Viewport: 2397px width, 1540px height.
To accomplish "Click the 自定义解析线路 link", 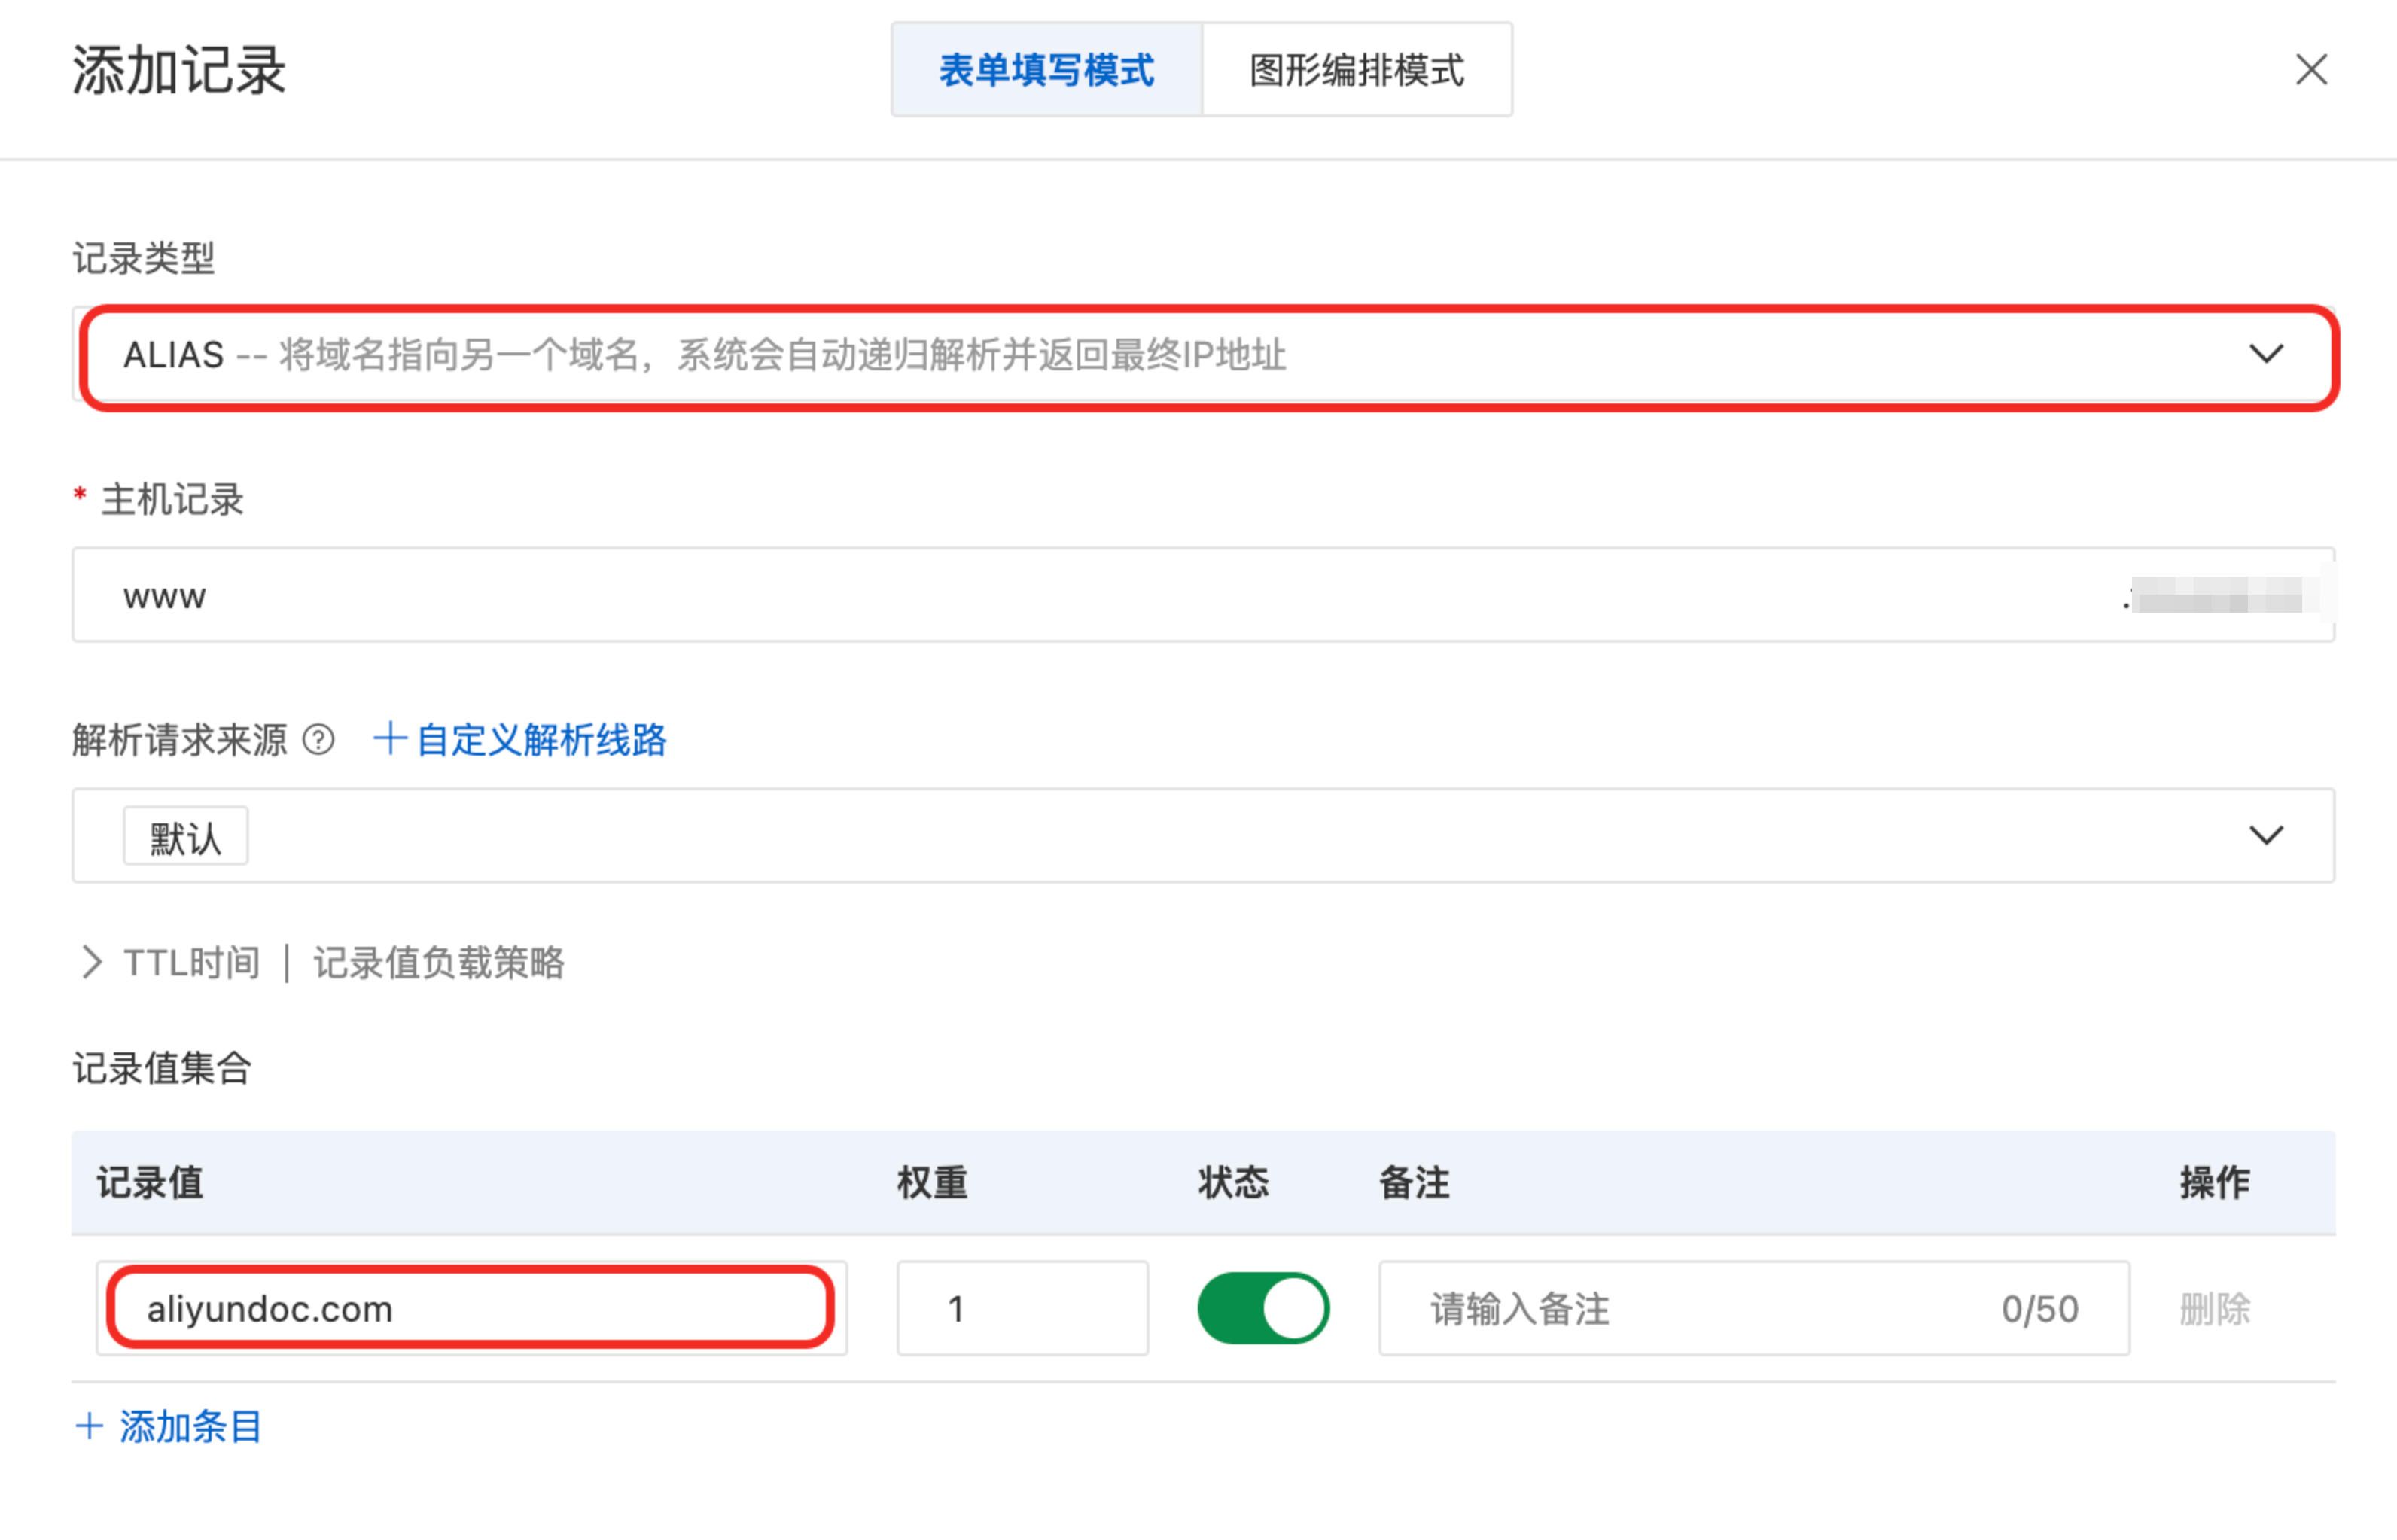I will 541,740.
